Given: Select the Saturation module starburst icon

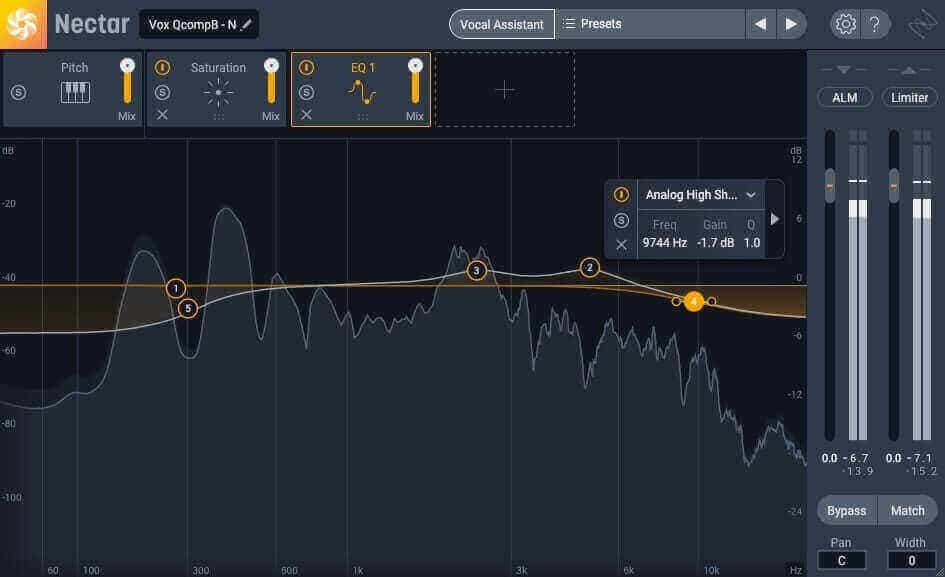Looking at the screenshot, I should pyautogui.click(x=218, y=92).
